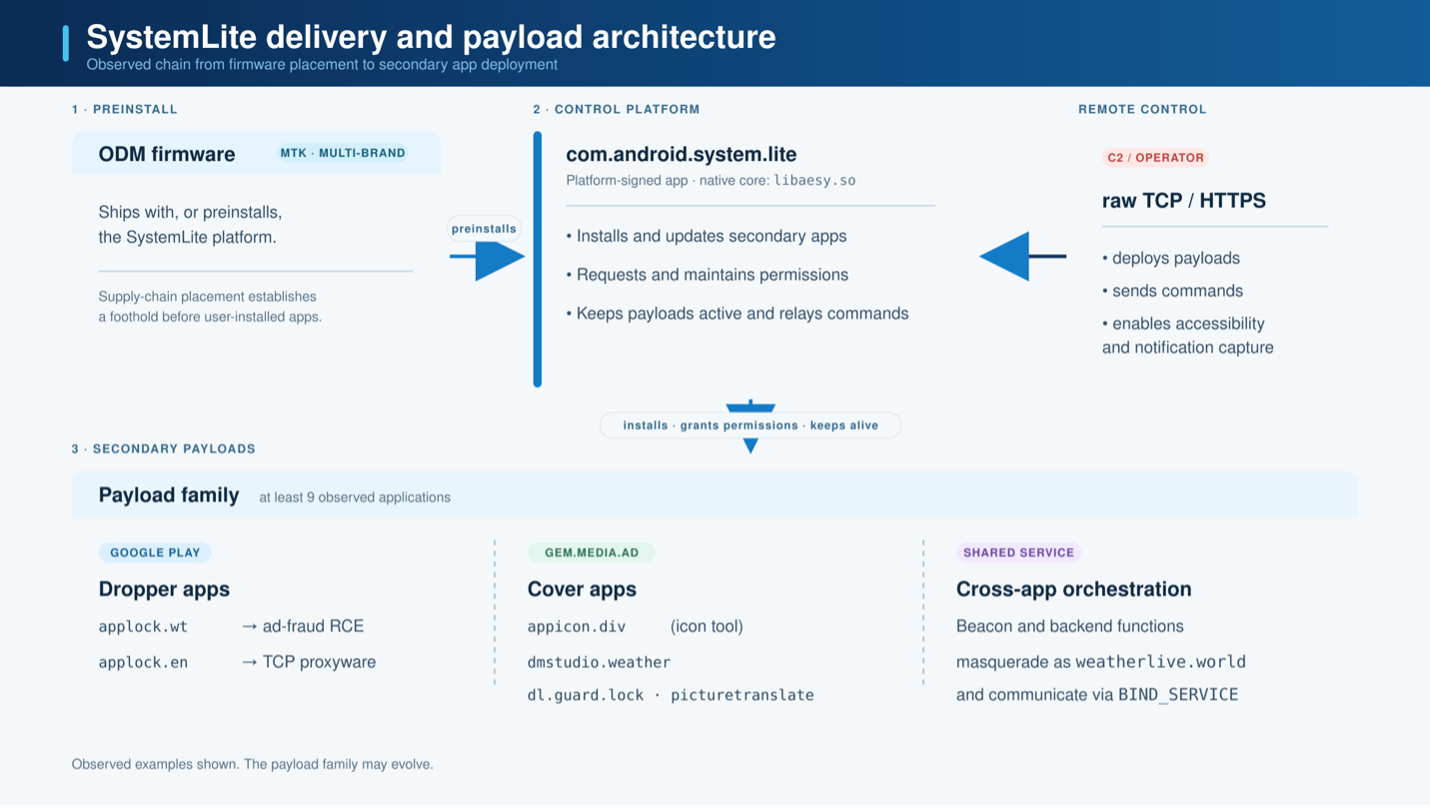
Task: Select the "ODM firmware" heading
Action: point(167,154)
